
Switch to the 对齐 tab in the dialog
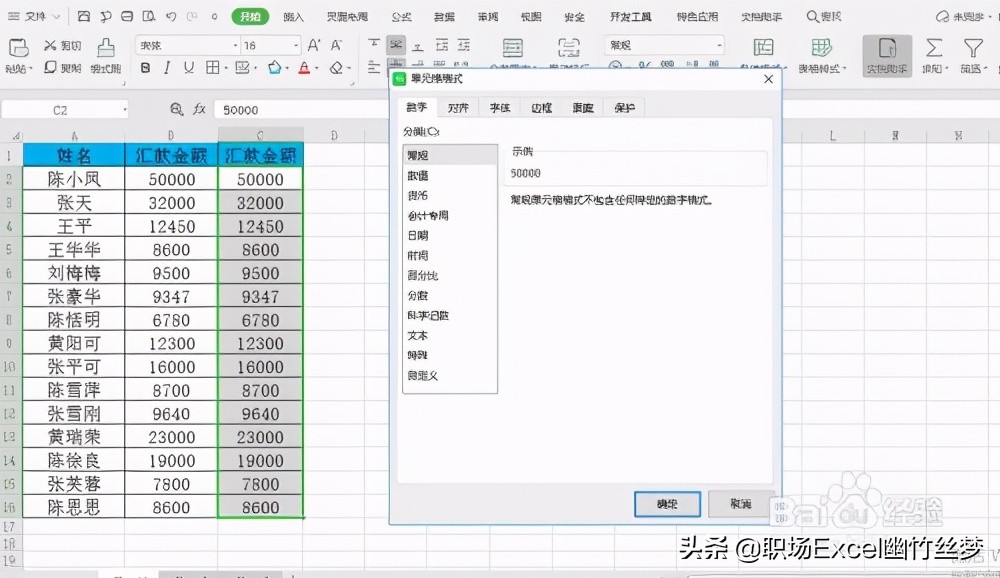(458, 107)
